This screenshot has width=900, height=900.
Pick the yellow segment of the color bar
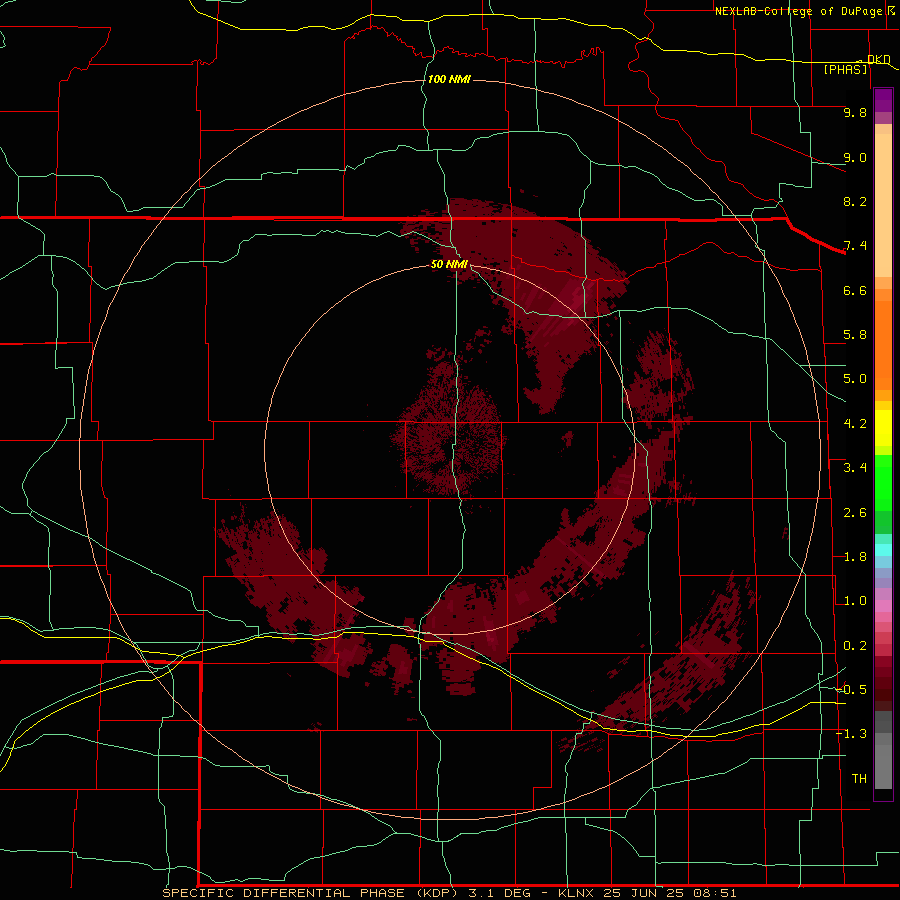coord(883,428)
